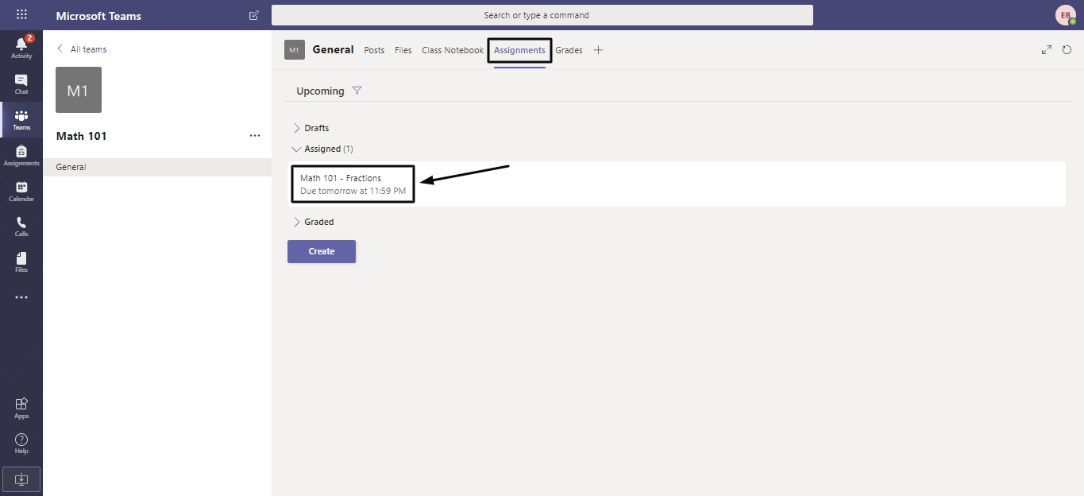Click the Upcoming heading
Image resolution: width=1084 pixels, height=496 pixels.
tap(320, 91)
